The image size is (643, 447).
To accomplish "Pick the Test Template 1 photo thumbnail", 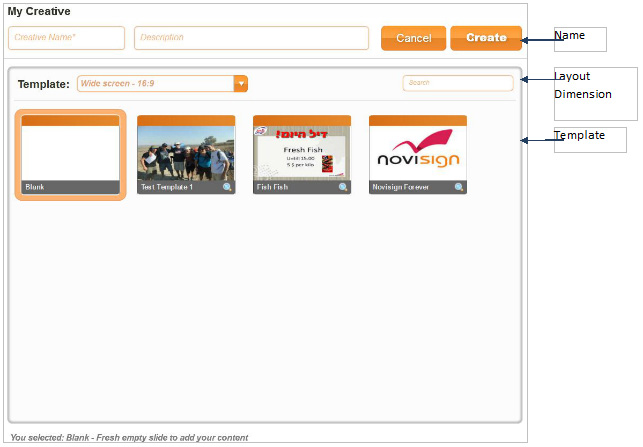I will (186, 155).
